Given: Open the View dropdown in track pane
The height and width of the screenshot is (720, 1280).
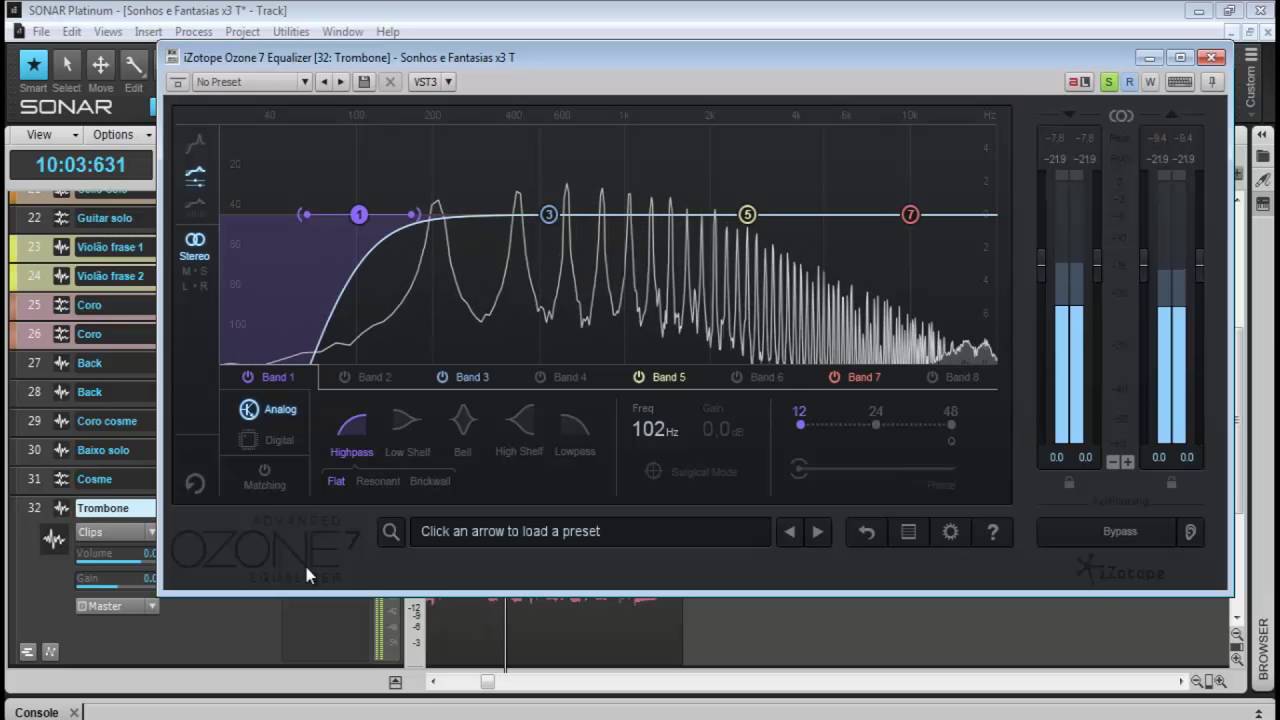Looking at the screenshot, I should (52, 135).
